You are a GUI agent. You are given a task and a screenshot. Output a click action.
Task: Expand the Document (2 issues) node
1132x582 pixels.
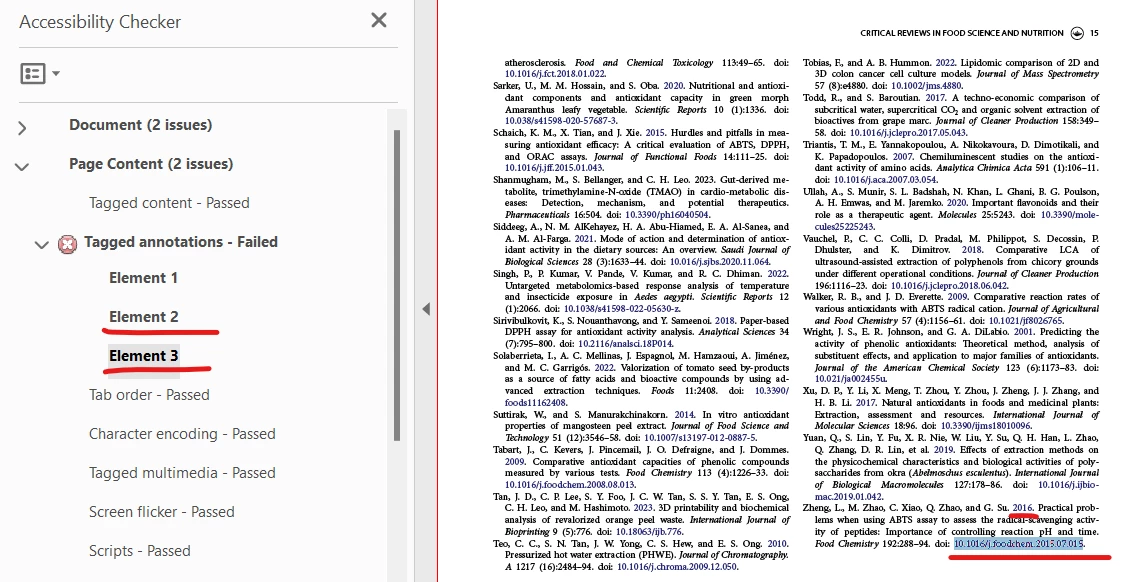click(x=22, y=129)
